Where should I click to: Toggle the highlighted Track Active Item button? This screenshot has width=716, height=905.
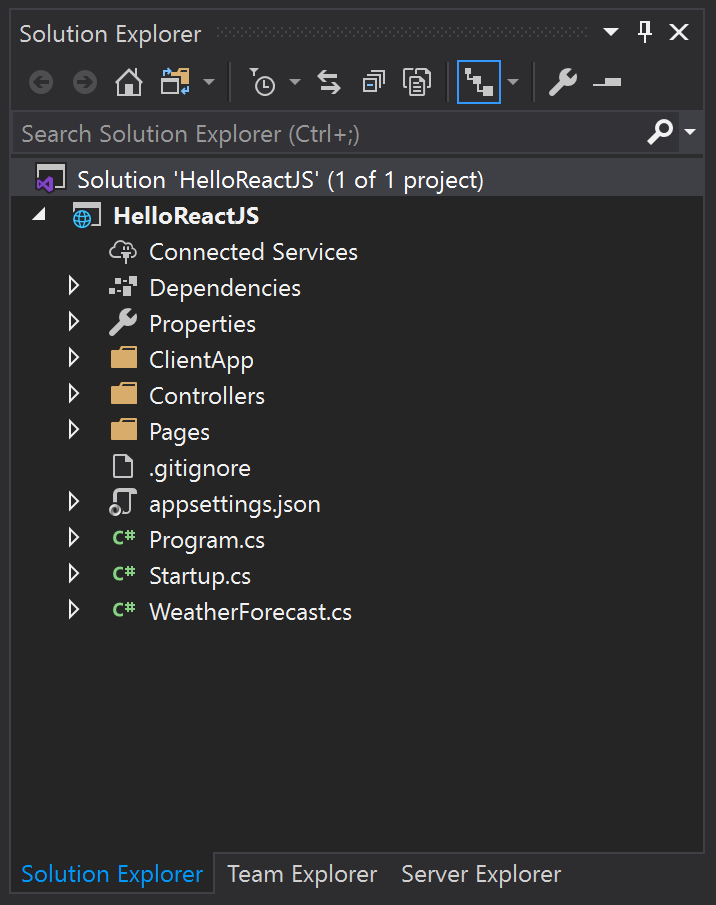pyautogui.click(x=478, y=82)
